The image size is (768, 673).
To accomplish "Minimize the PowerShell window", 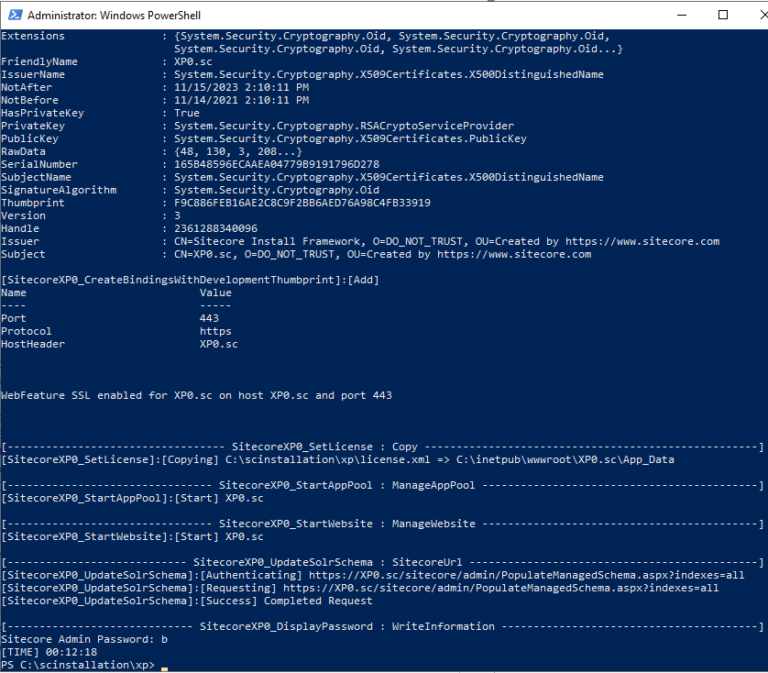I will pos(678,15).
